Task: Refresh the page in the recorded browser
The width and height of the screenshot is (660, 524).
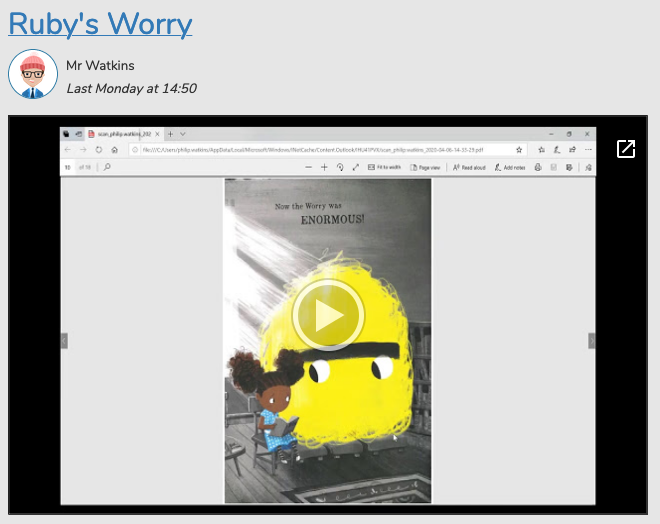Action: [98, 150]
